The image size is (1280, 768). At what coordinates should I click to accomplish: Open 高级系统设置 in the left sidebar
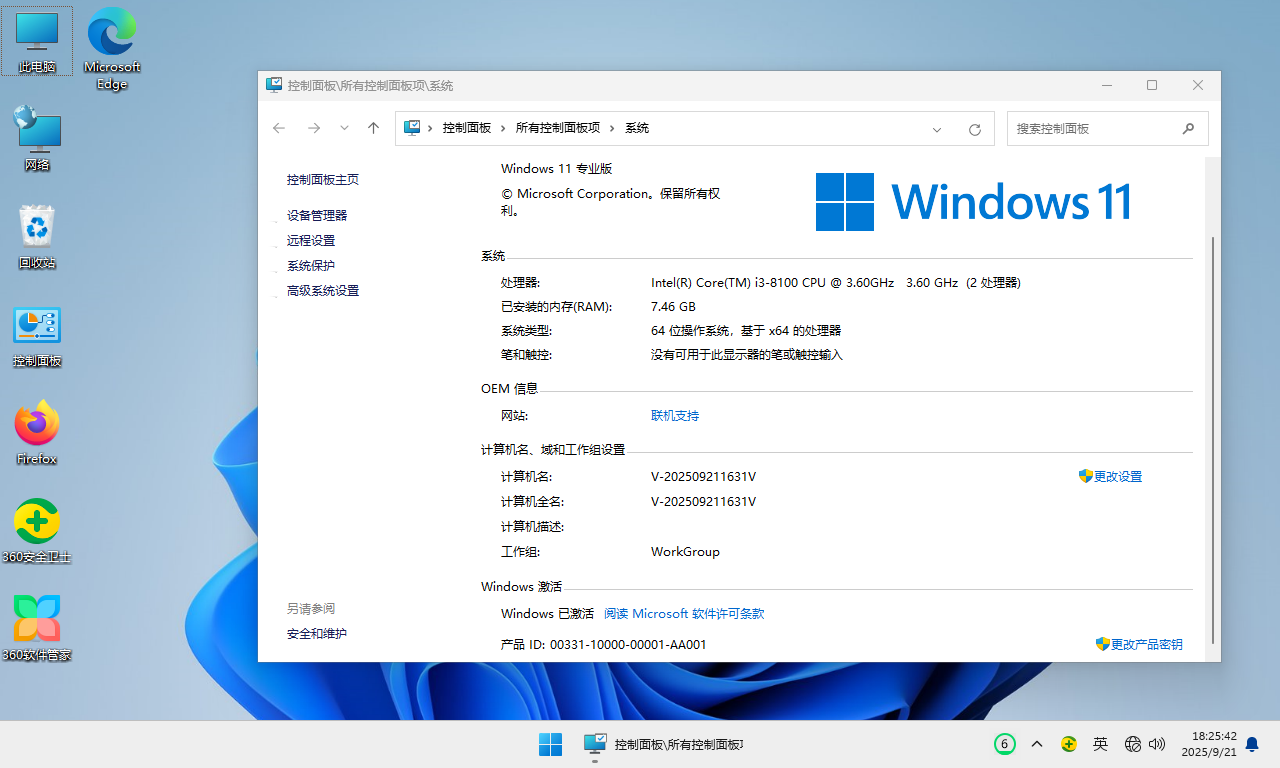pyautogui.click(x=323, y=290)
